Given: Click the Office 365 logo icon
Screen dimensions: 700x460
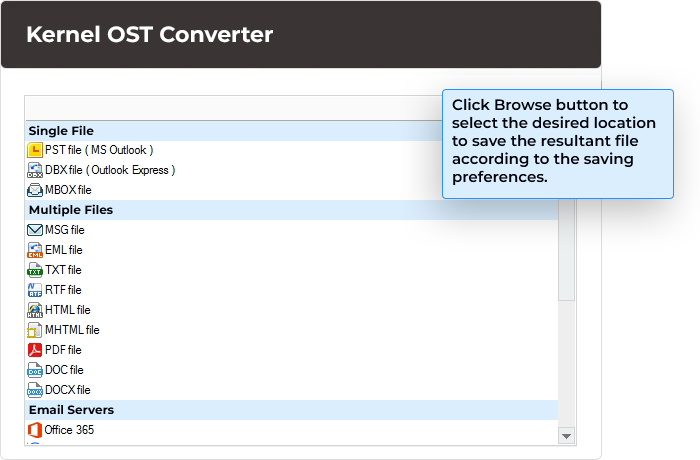Looking at the screenshot, I should click(35, 430).
